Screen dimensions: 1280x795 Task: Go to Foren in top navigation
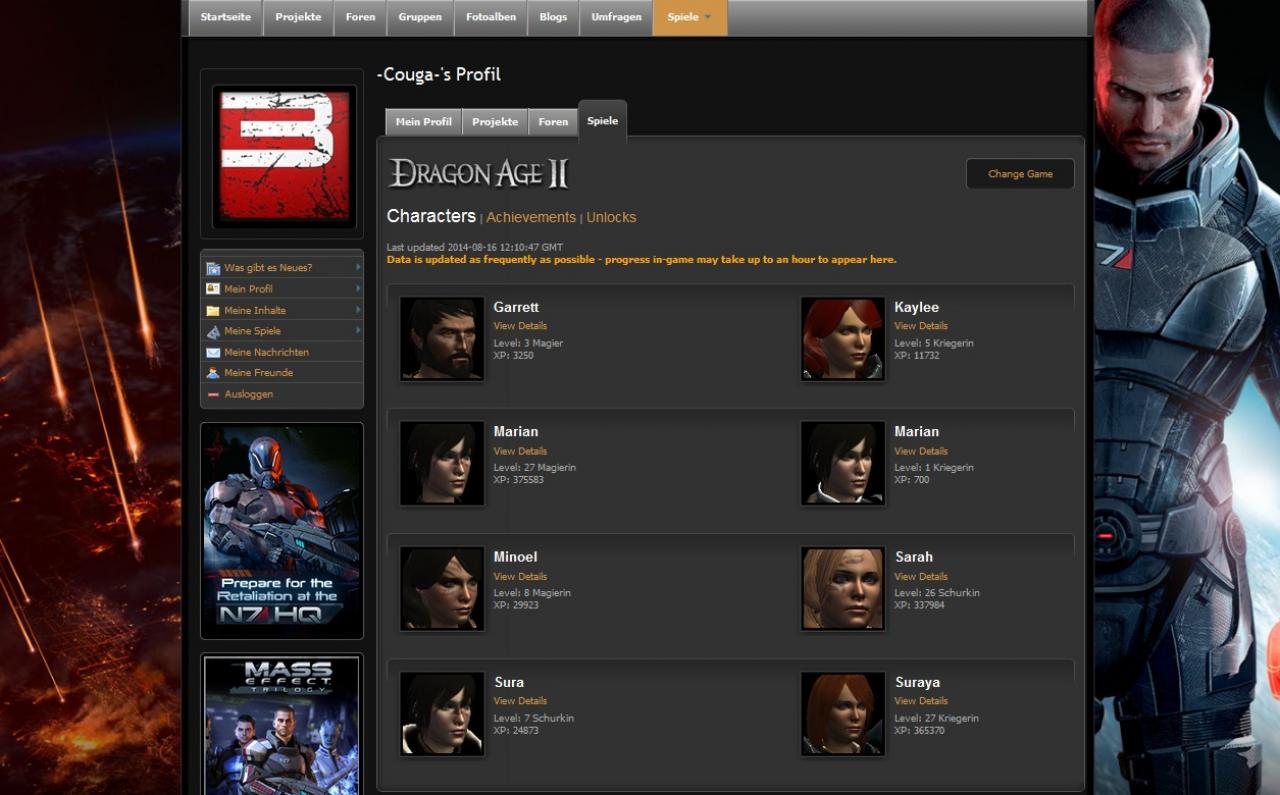pos(360,17)
